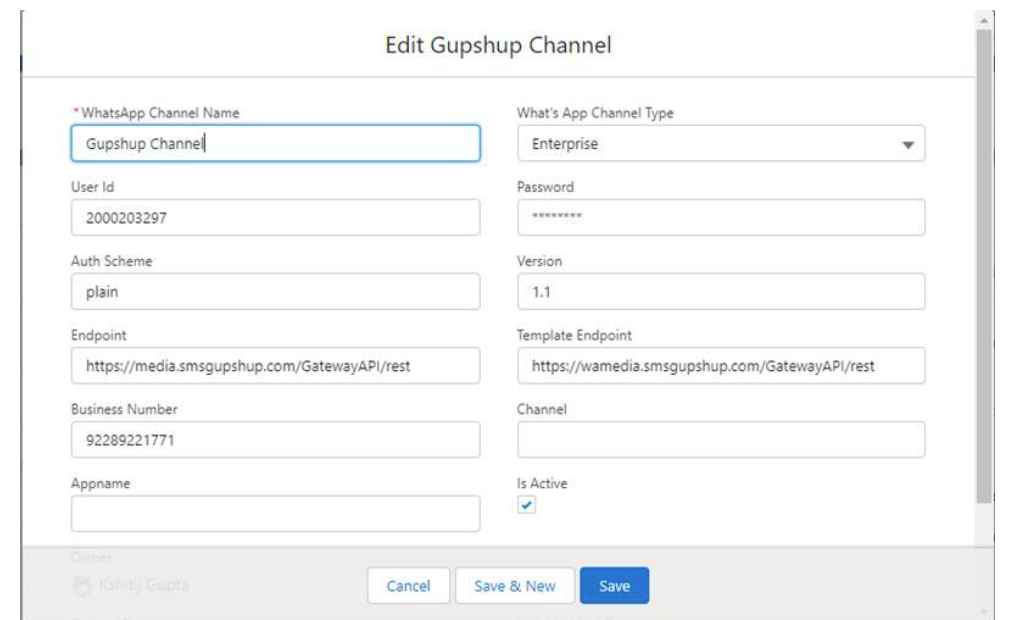Open the What's App Channel Type dropdown

pyautogui.click(x=721, y=144)
